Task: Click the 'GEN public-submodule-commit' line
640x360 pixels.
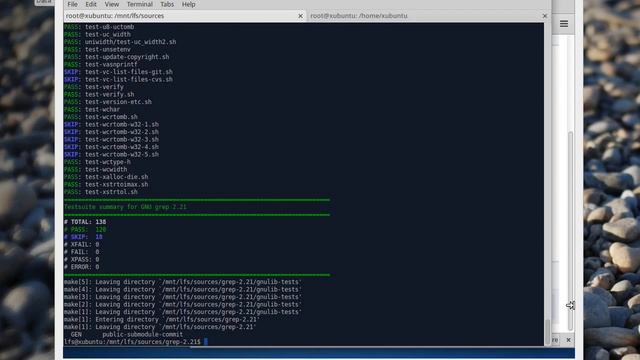Action: [127, 334]
